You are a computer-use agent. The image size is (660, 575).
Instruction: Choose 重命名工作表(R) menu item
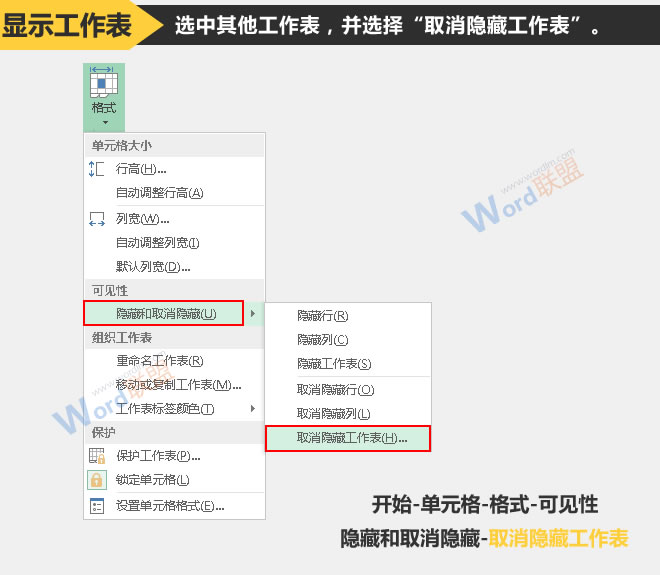(x=159, y=361)
